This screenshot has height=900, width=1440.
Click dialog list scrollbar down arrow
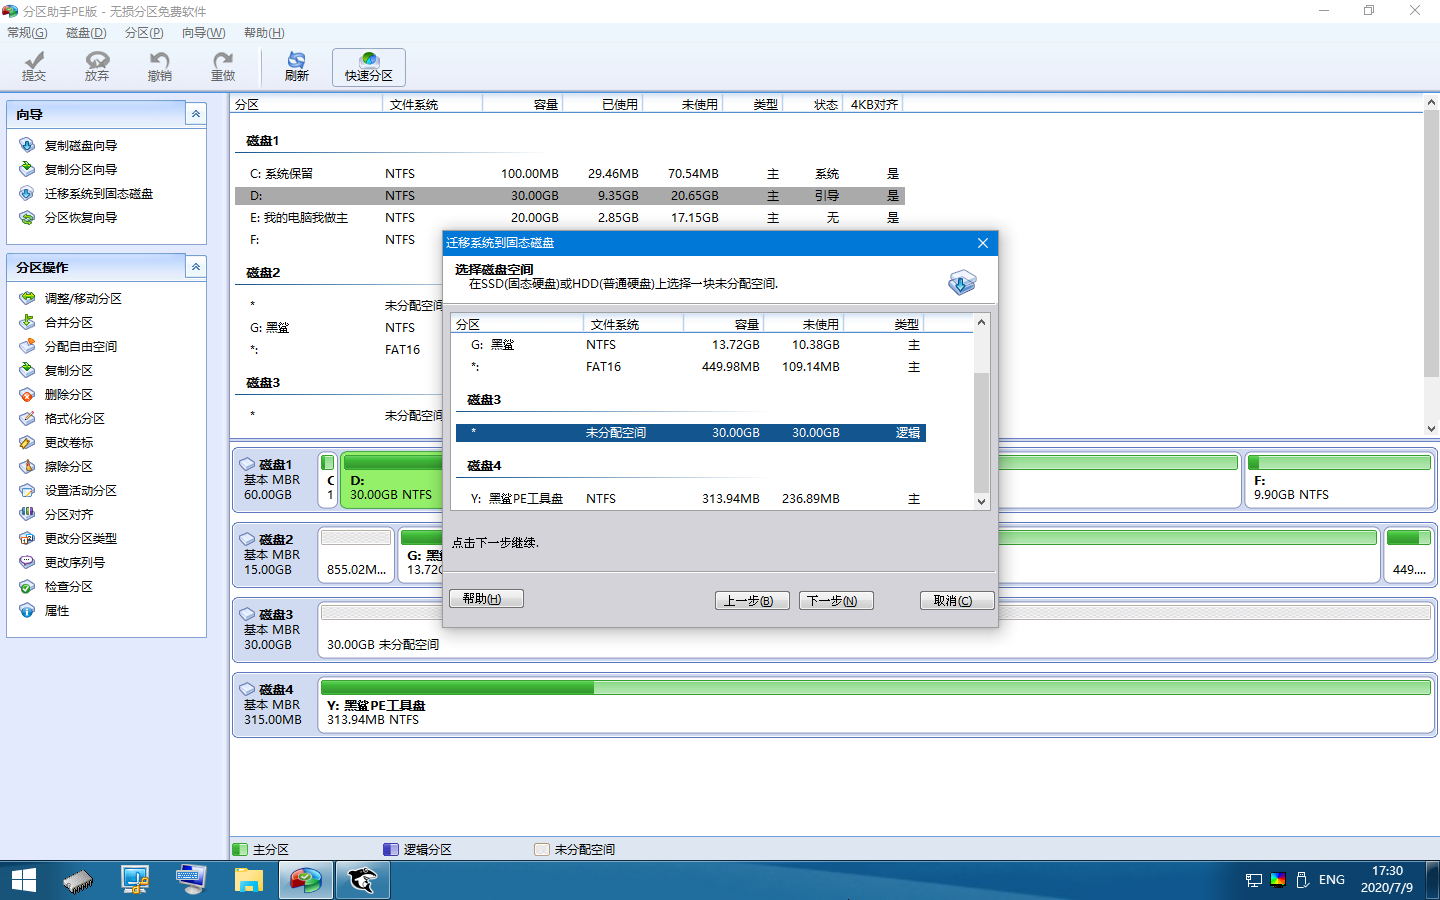pyautogui.click(x=981, y=501)
